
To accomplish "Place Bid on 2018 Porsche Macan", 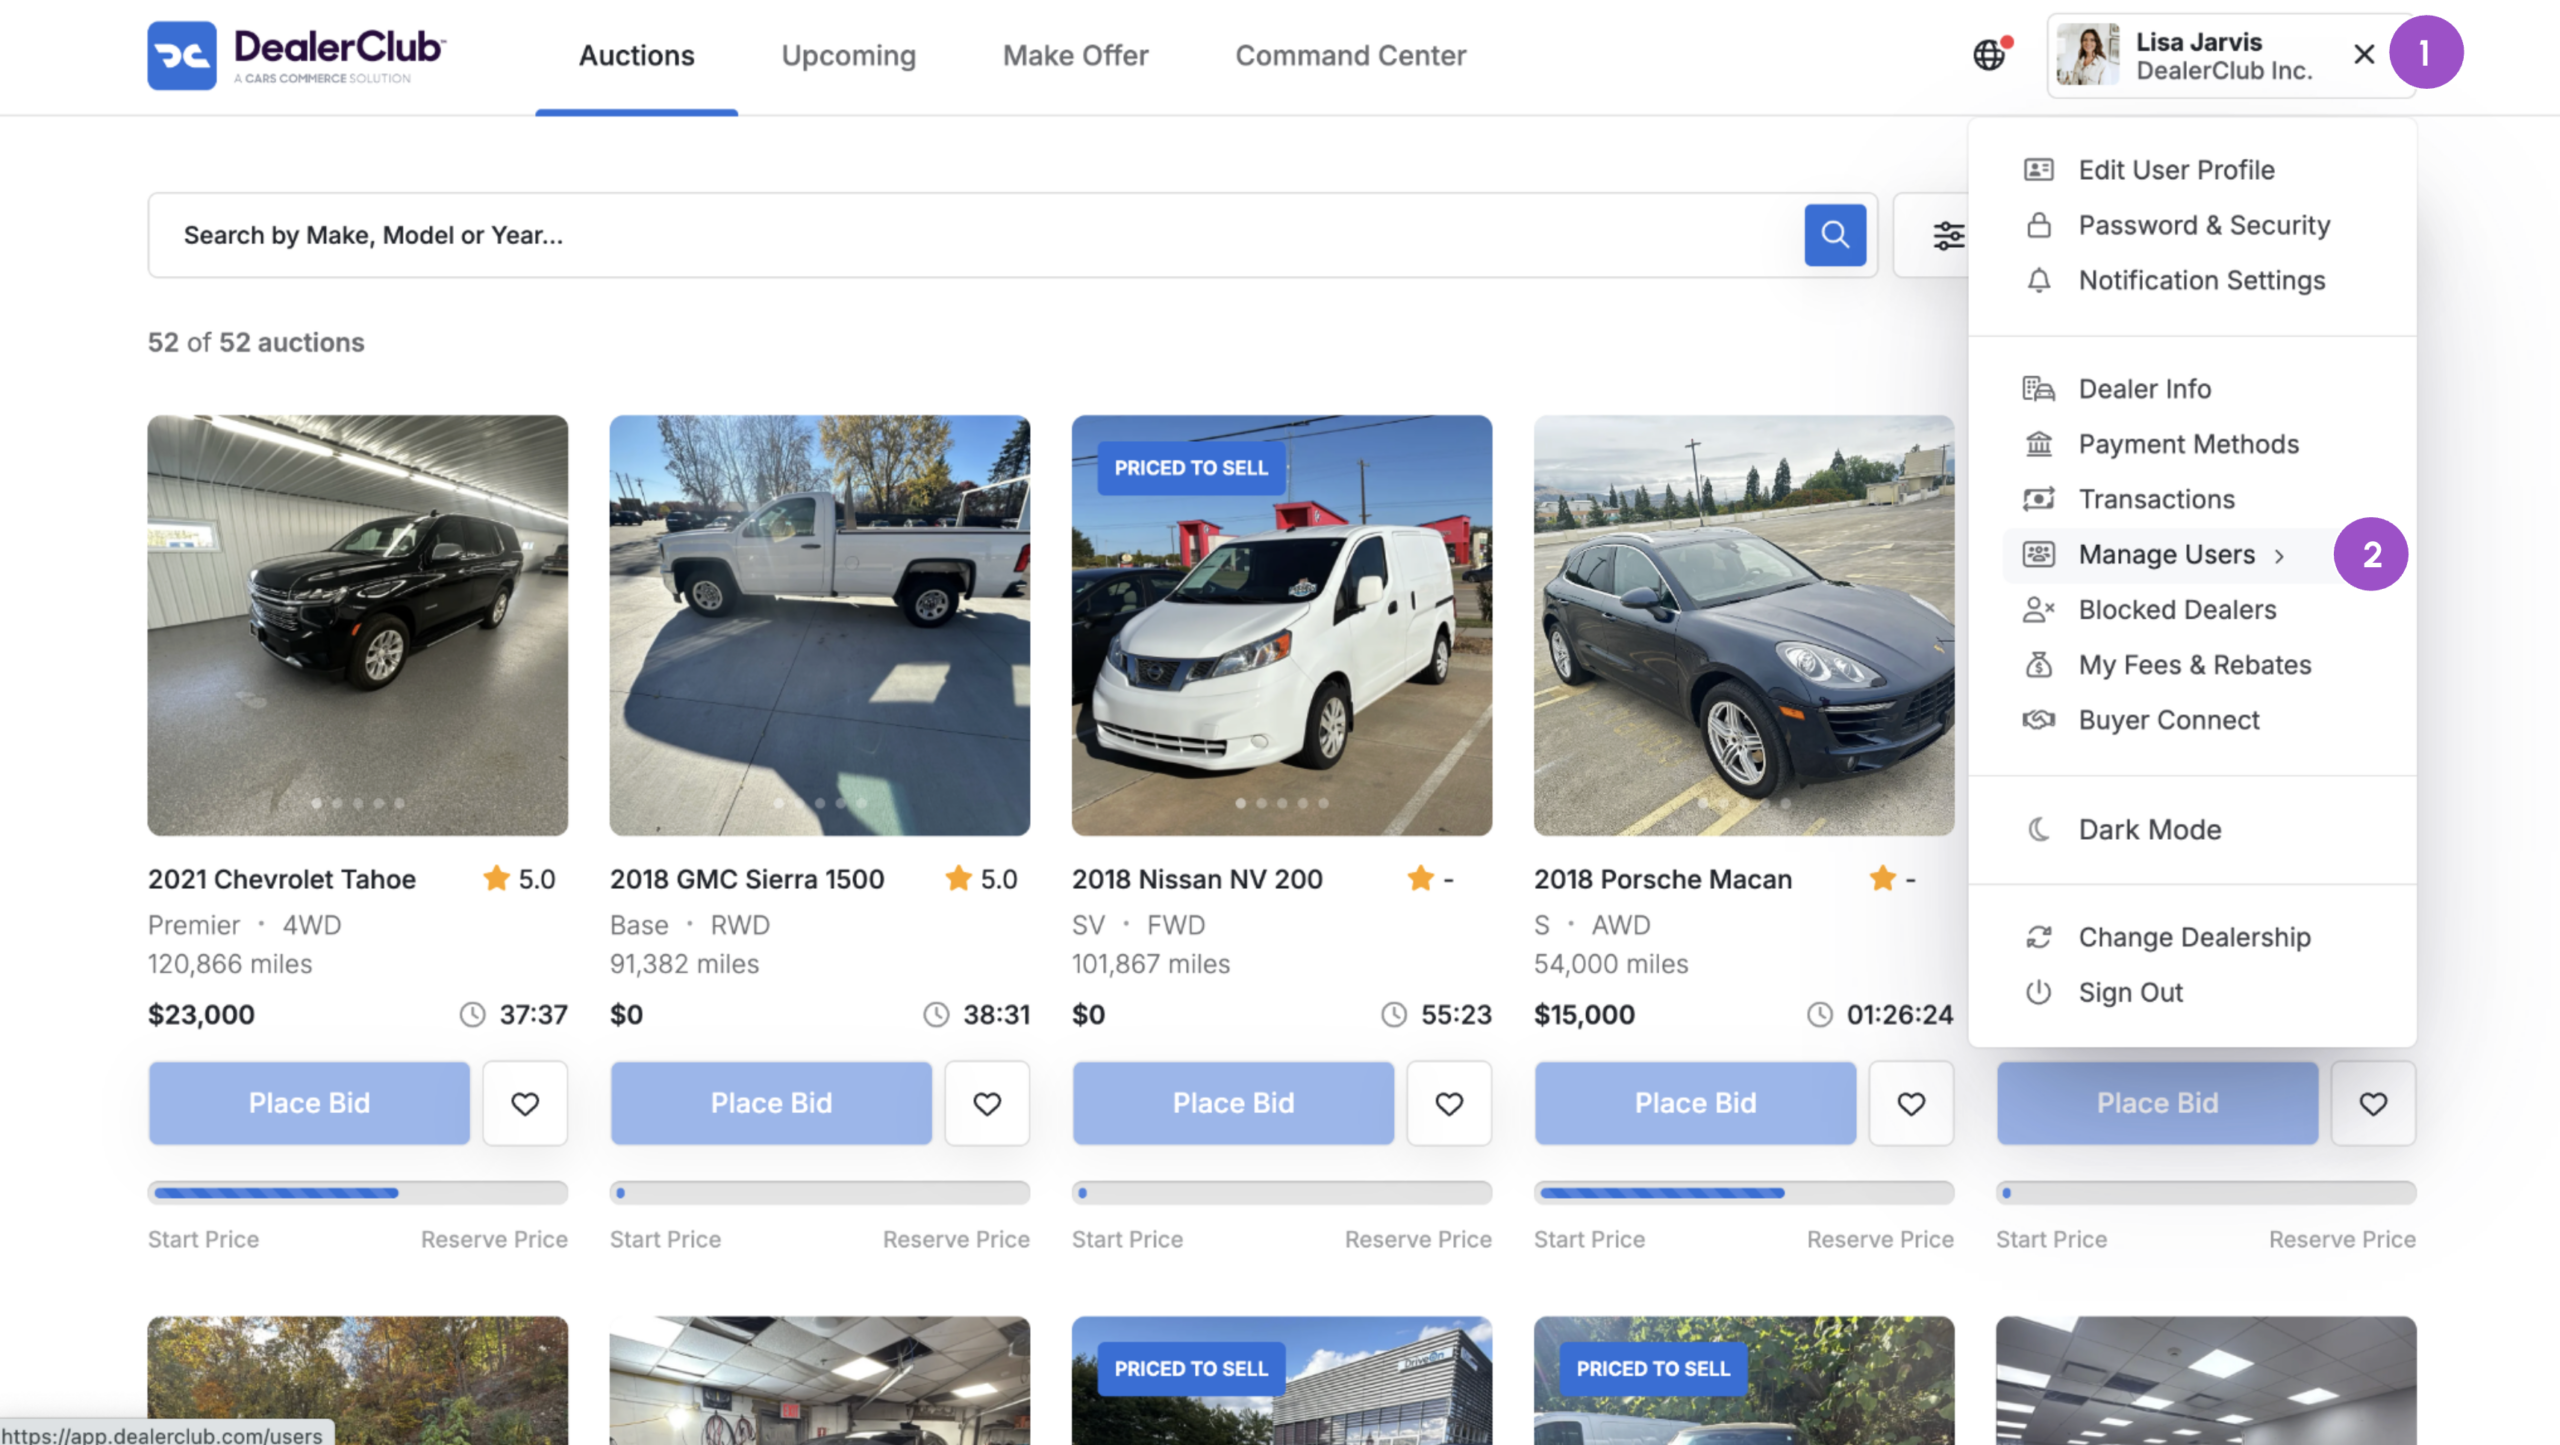I will point(1695,1103).
